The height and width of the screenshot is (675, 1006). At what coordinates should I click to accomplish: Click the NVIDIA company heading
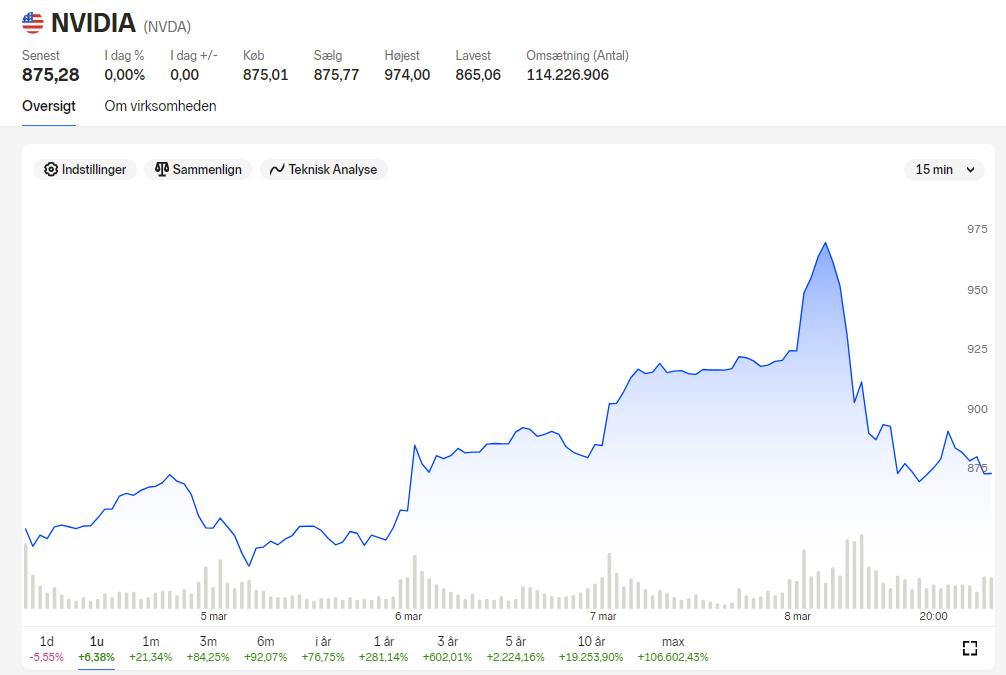coord(94,23)
